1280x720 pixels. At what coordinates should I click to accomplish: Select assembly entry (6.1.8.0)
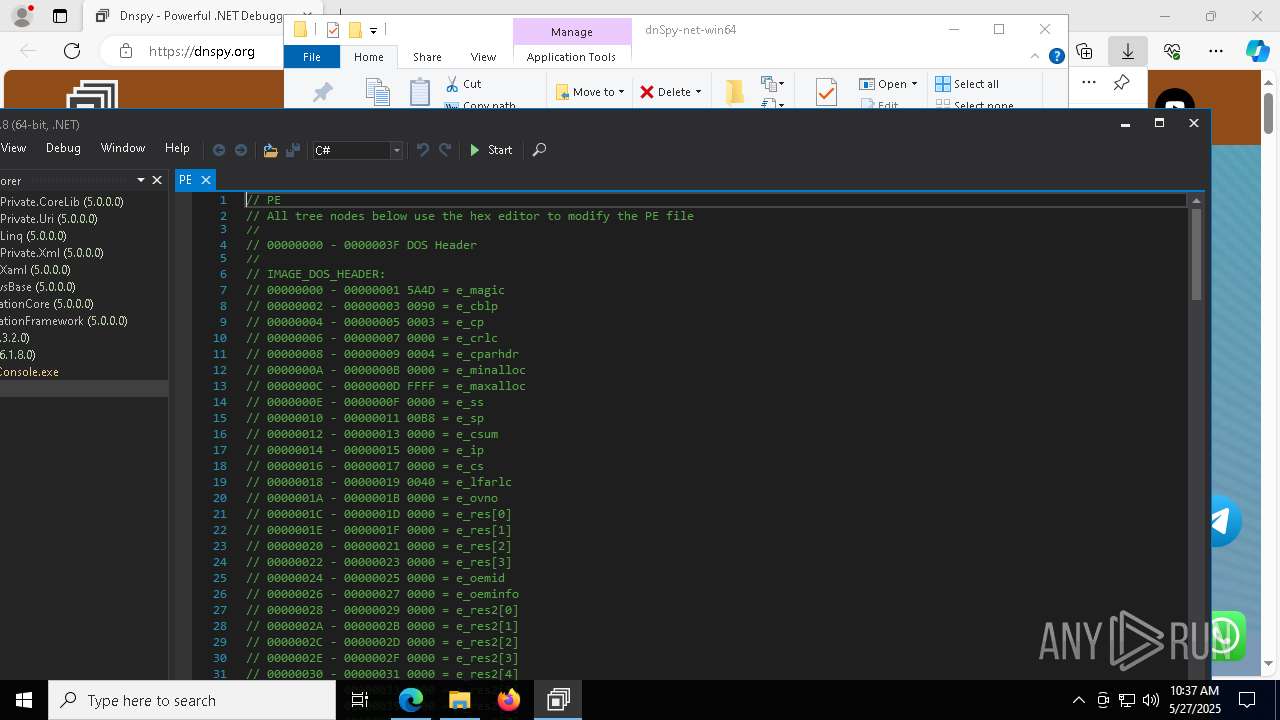point(18,355)
